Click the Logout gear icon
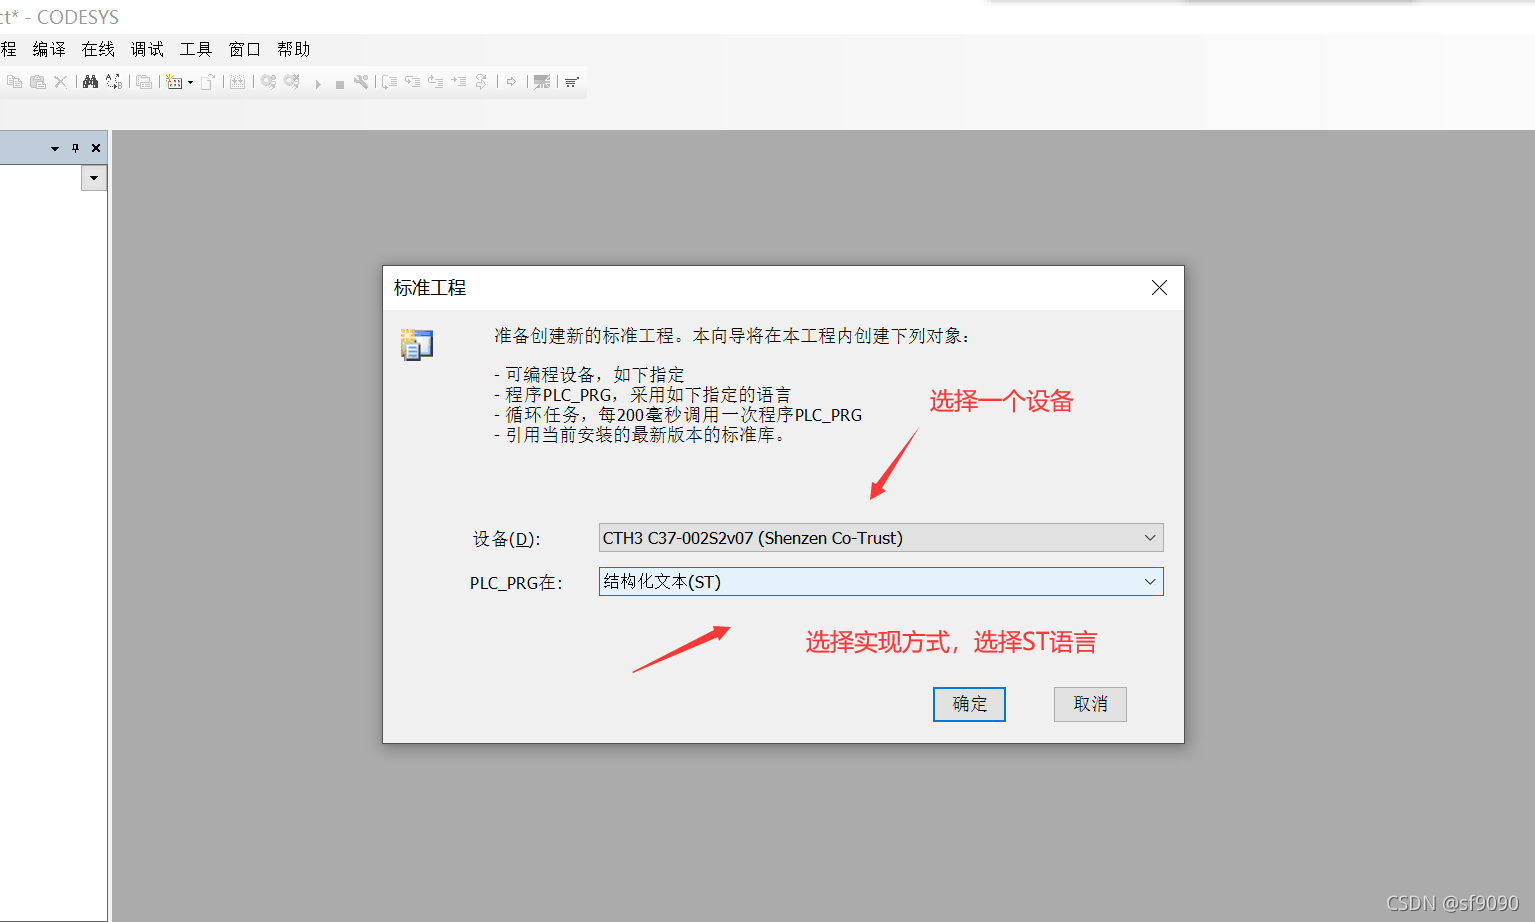Viewport: 1535px width, 922px height. [292, 82]
